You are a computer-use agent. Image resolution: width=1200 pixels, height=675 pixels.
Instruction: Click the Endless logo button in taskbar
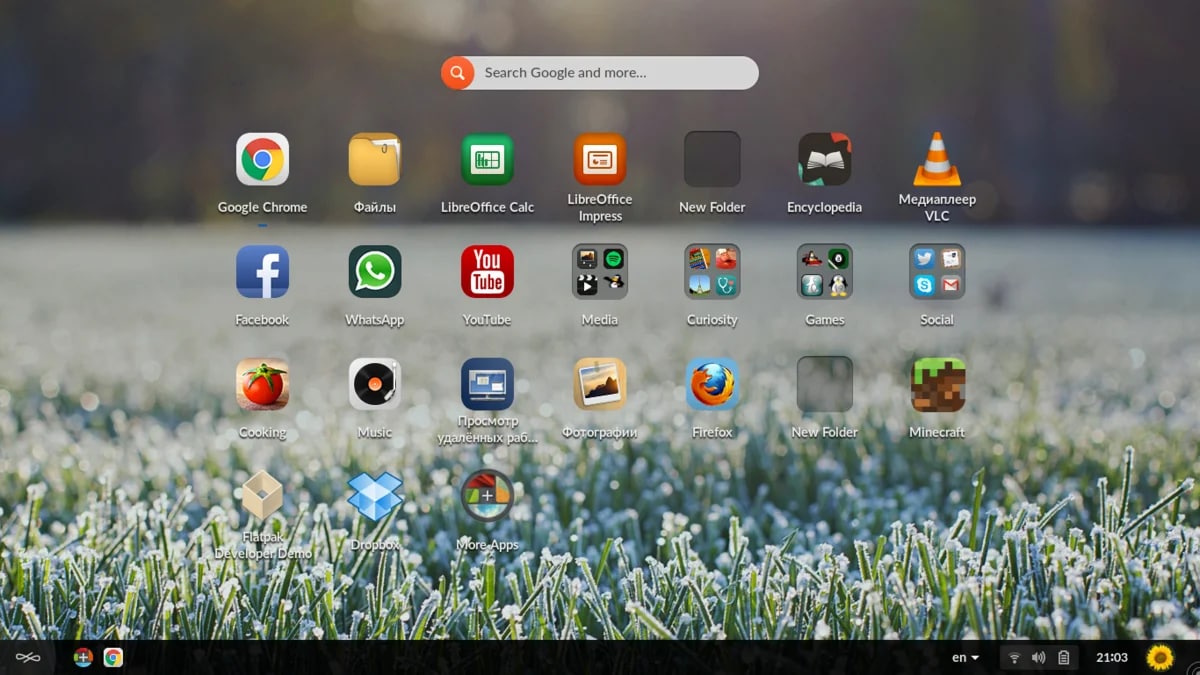point(28,657)
